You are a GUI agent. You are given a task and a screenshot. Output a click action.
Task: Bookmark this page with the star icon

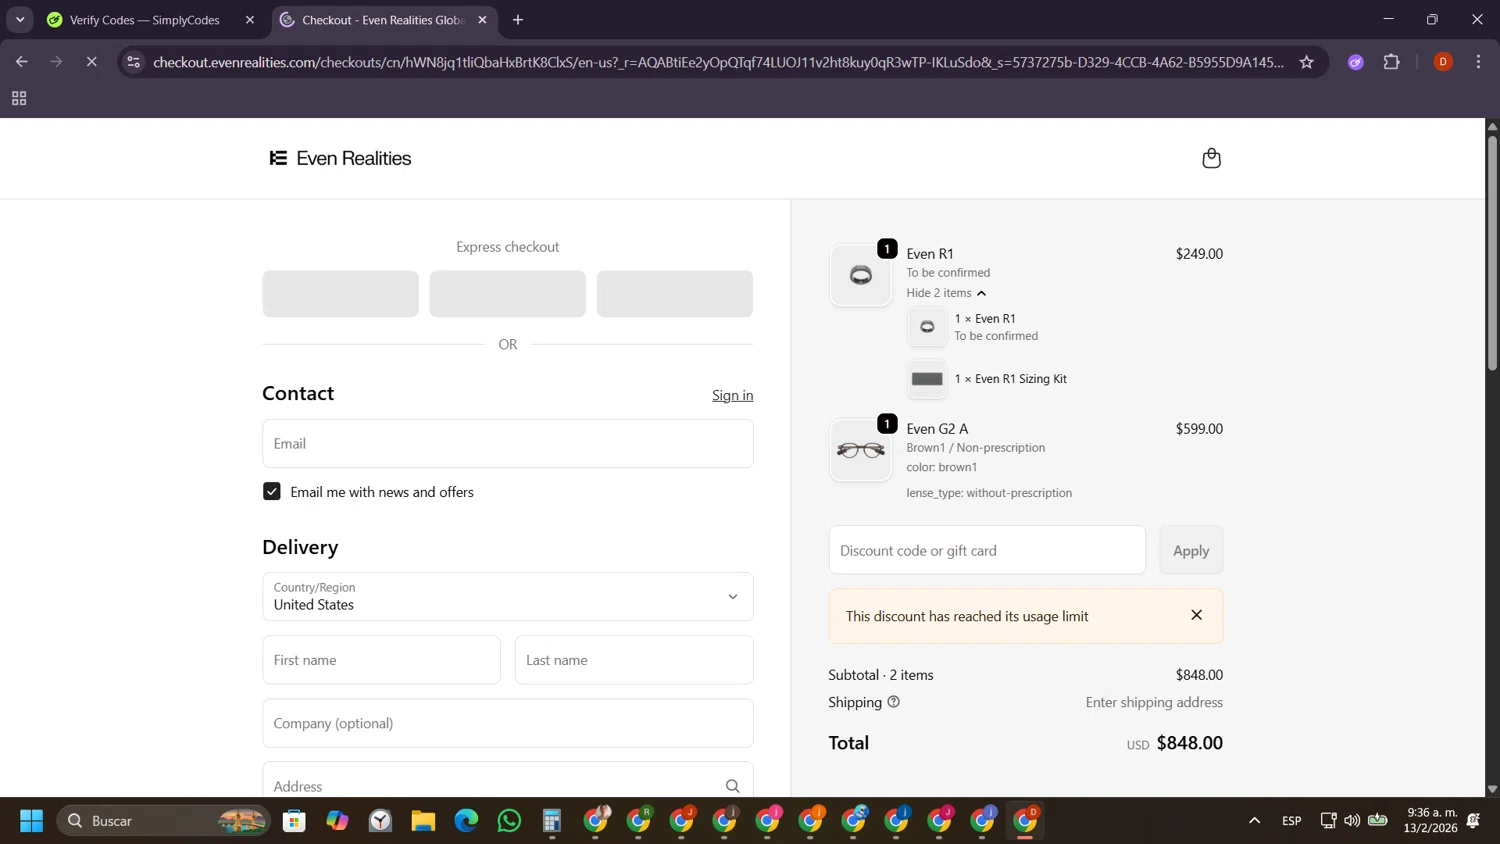[x=1306, y=62]
